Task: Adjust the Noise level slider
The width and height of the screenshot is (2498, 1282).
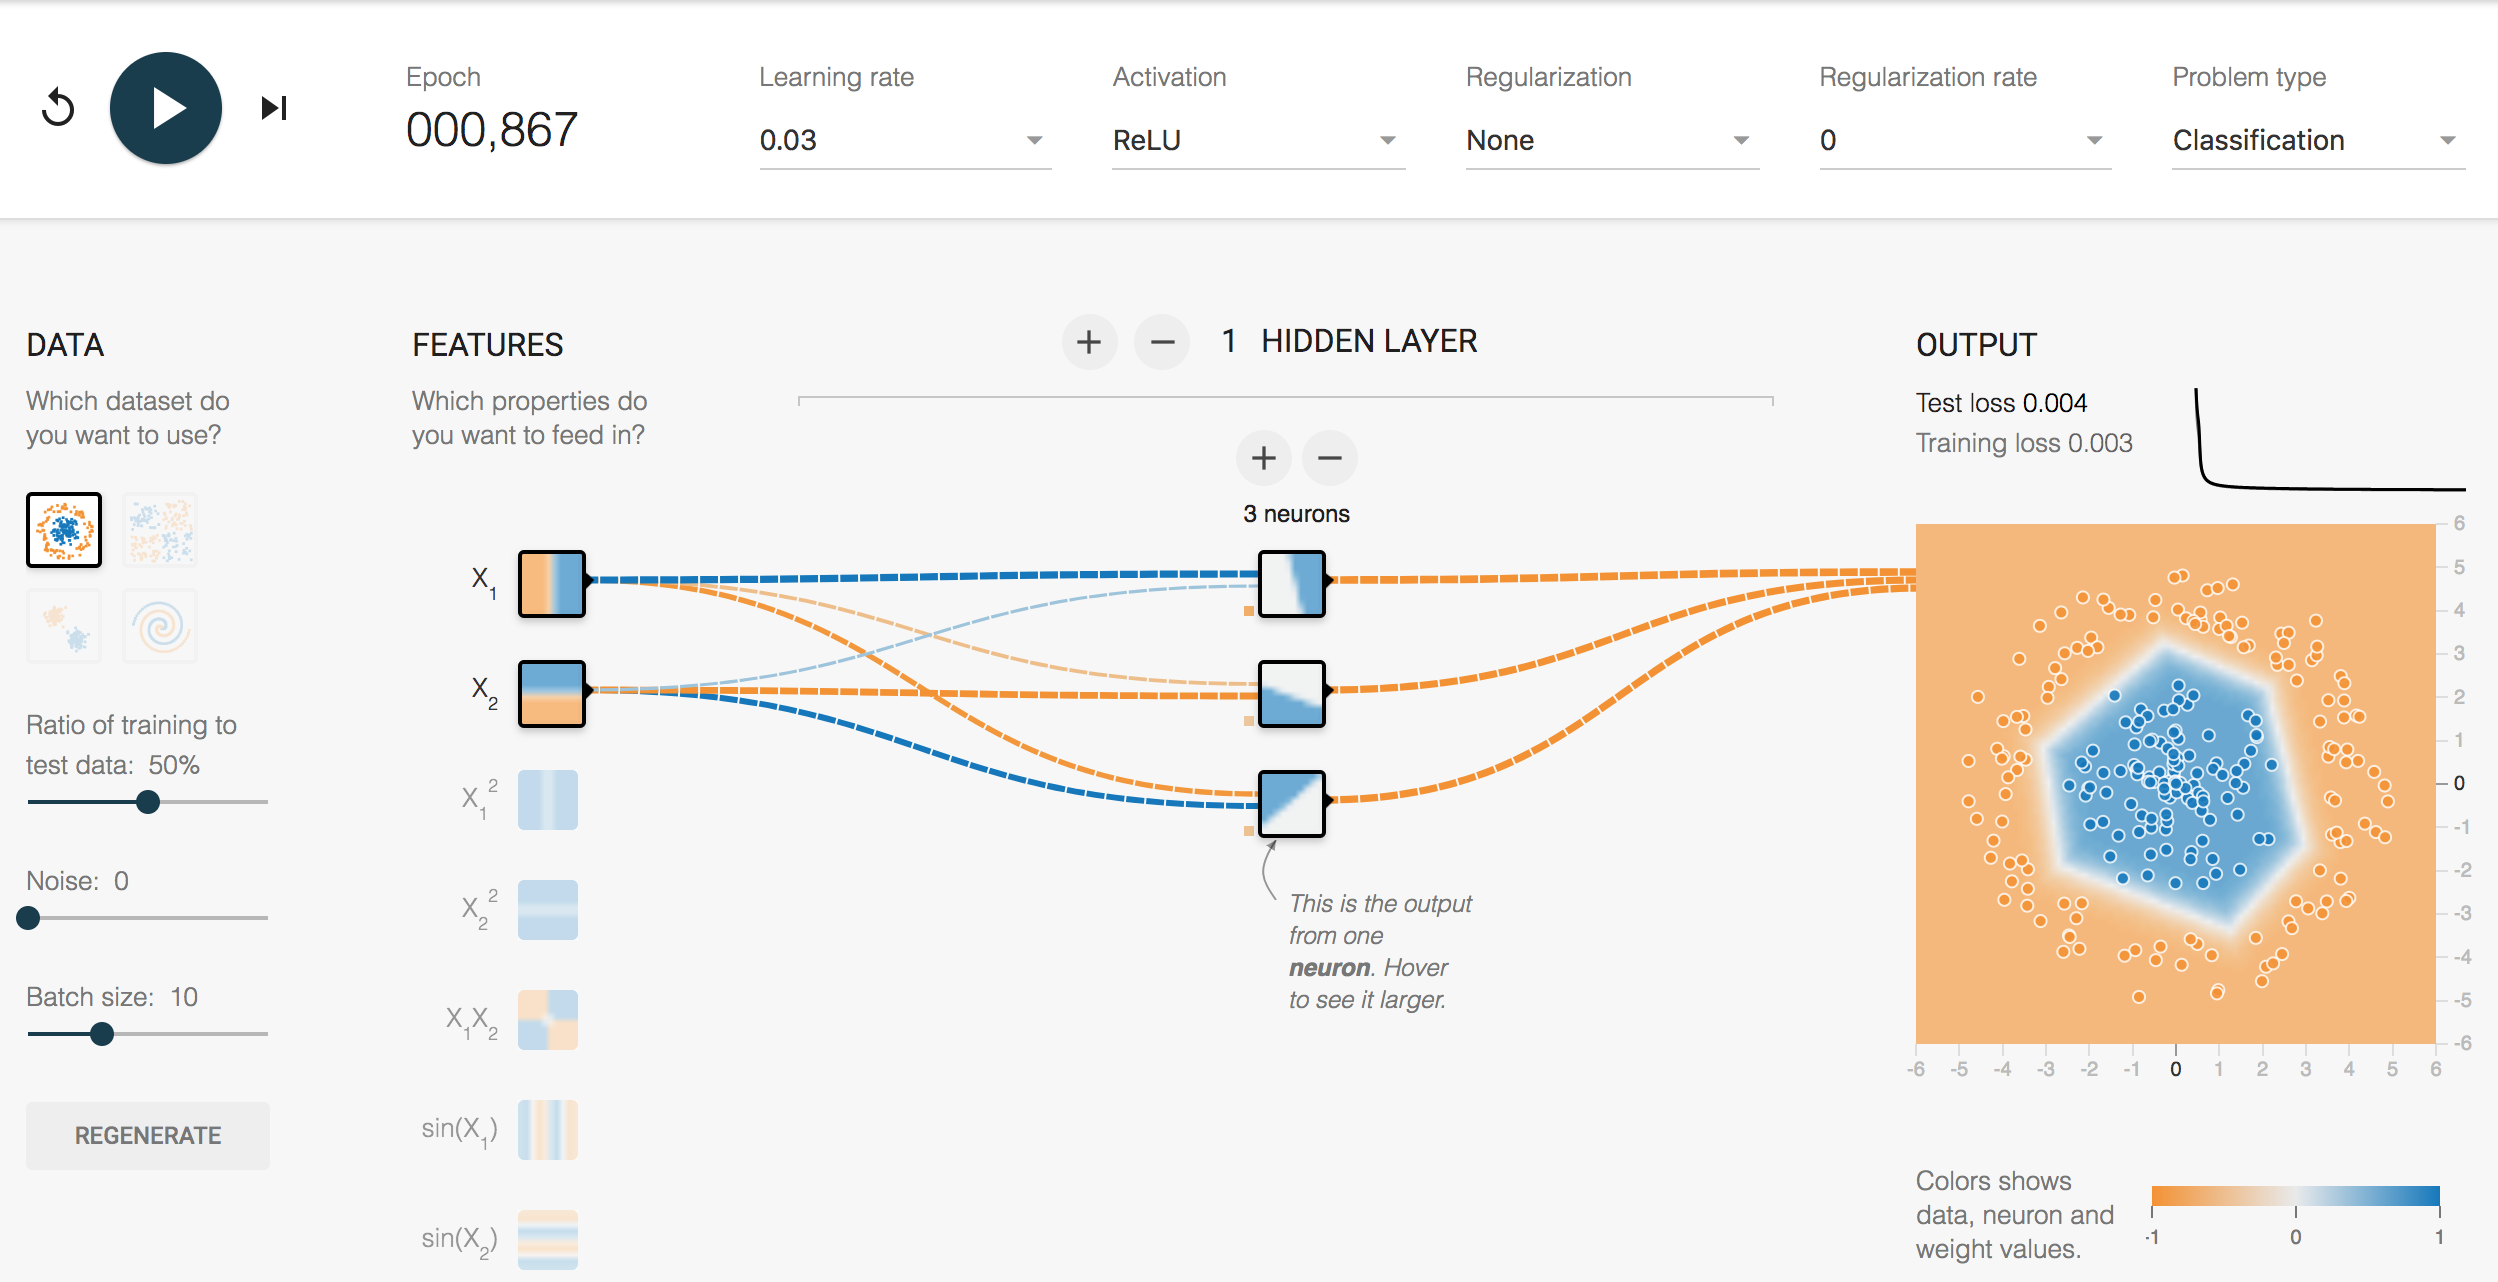Action: click(x=29, y=917)
